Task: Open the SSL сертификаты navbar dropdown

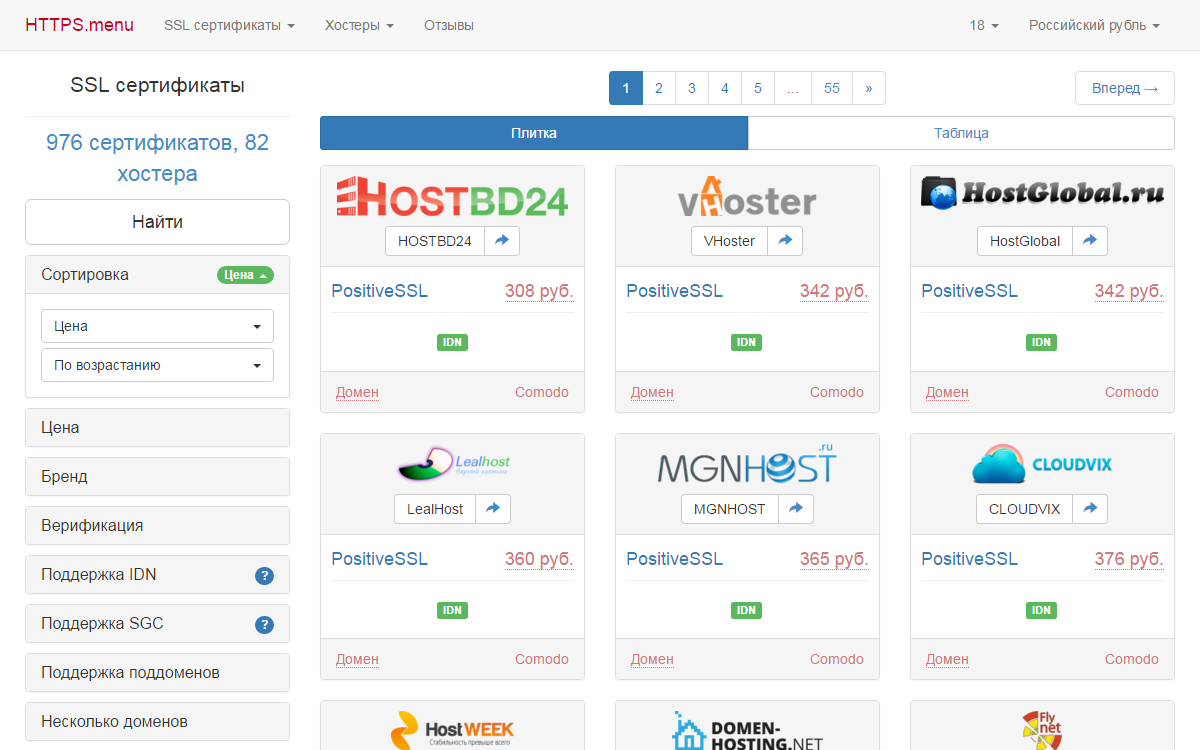Action: tap(229, 25)
